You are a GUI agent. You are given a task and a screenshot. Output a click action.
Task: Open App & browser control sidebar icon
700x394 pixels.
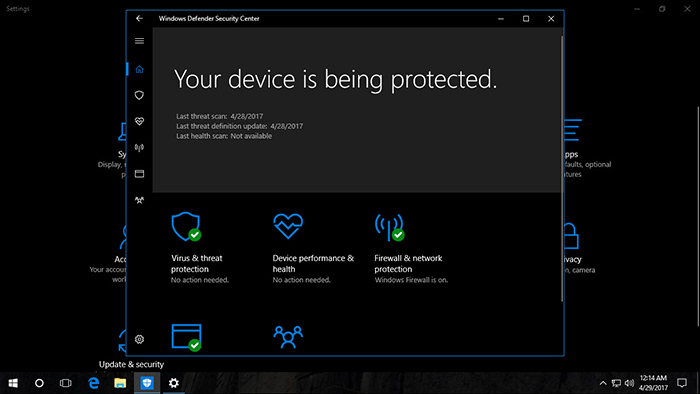[139, 174]
